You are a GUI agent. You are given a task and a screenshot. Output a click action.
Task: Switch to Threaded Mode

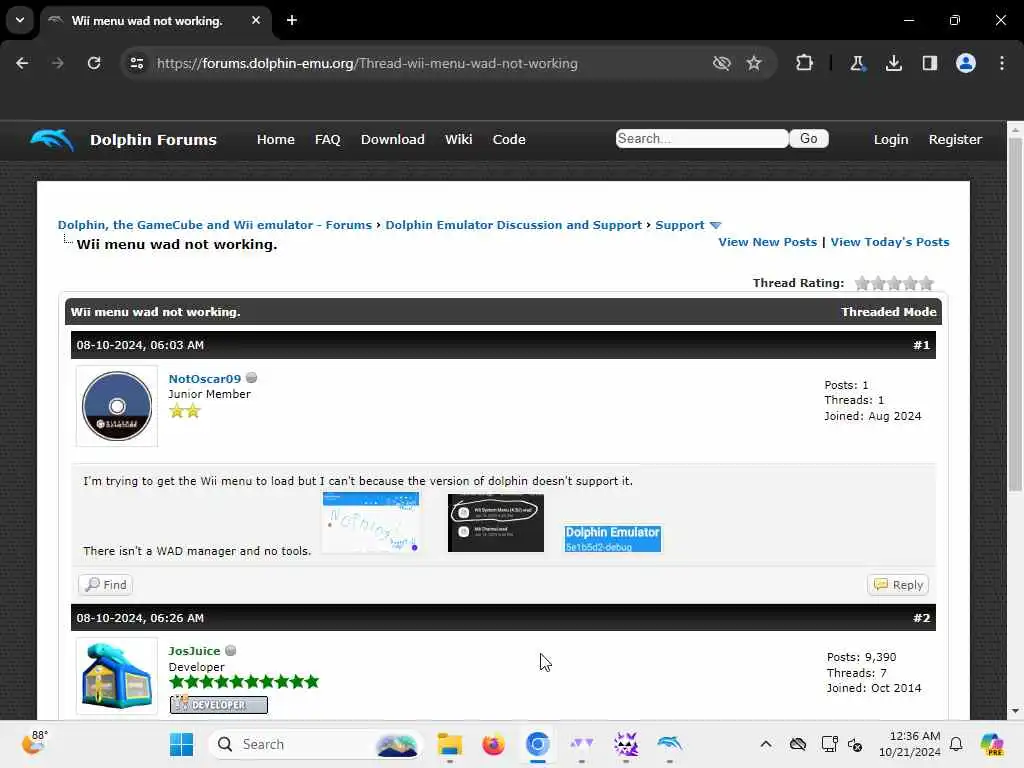(888, 312)
